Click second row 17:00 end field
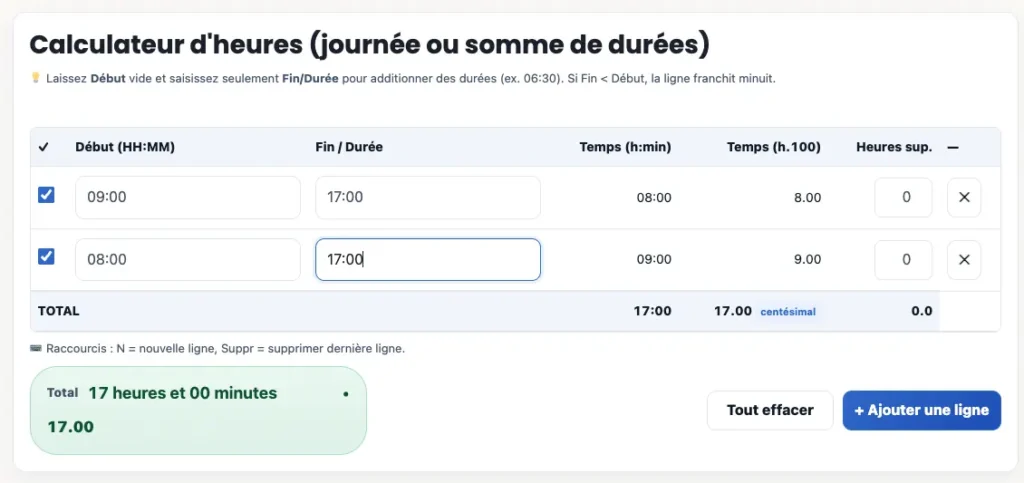The width and height of the screenshot is (1024, 483). (x=427, y=260)
